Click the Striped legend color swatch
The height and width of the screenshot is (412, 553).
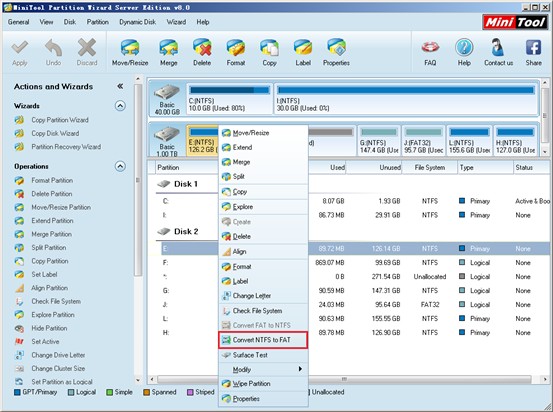[190, 392]
